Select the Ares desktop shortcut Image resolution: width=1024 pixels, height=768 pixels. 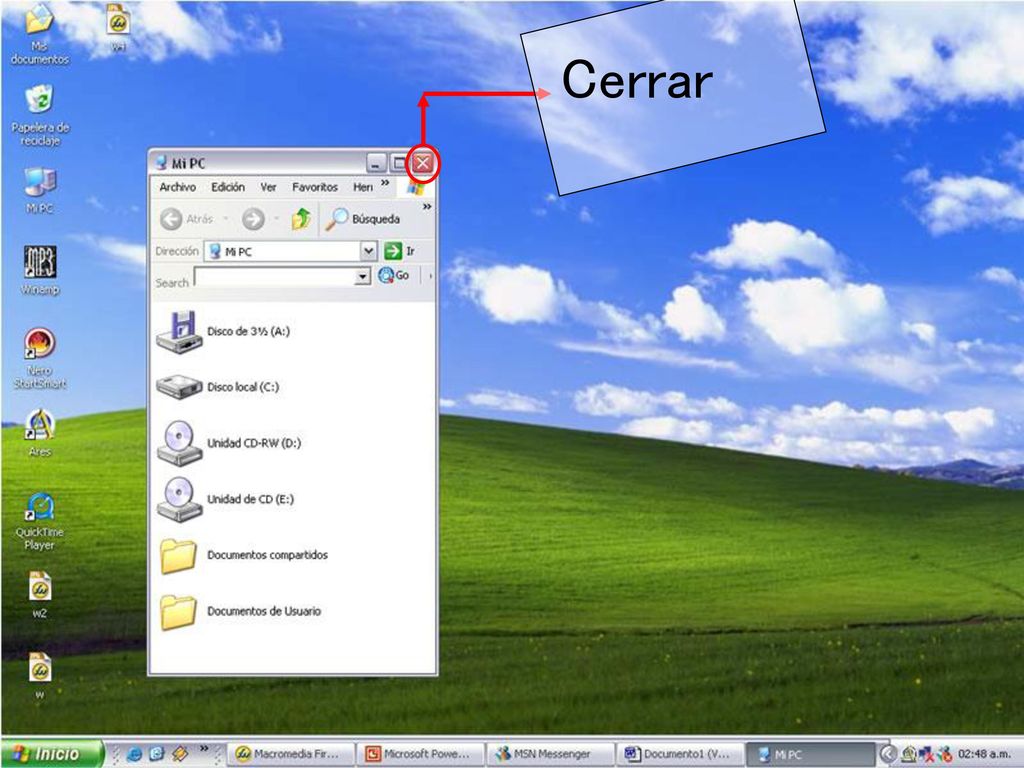coord(40,432)
